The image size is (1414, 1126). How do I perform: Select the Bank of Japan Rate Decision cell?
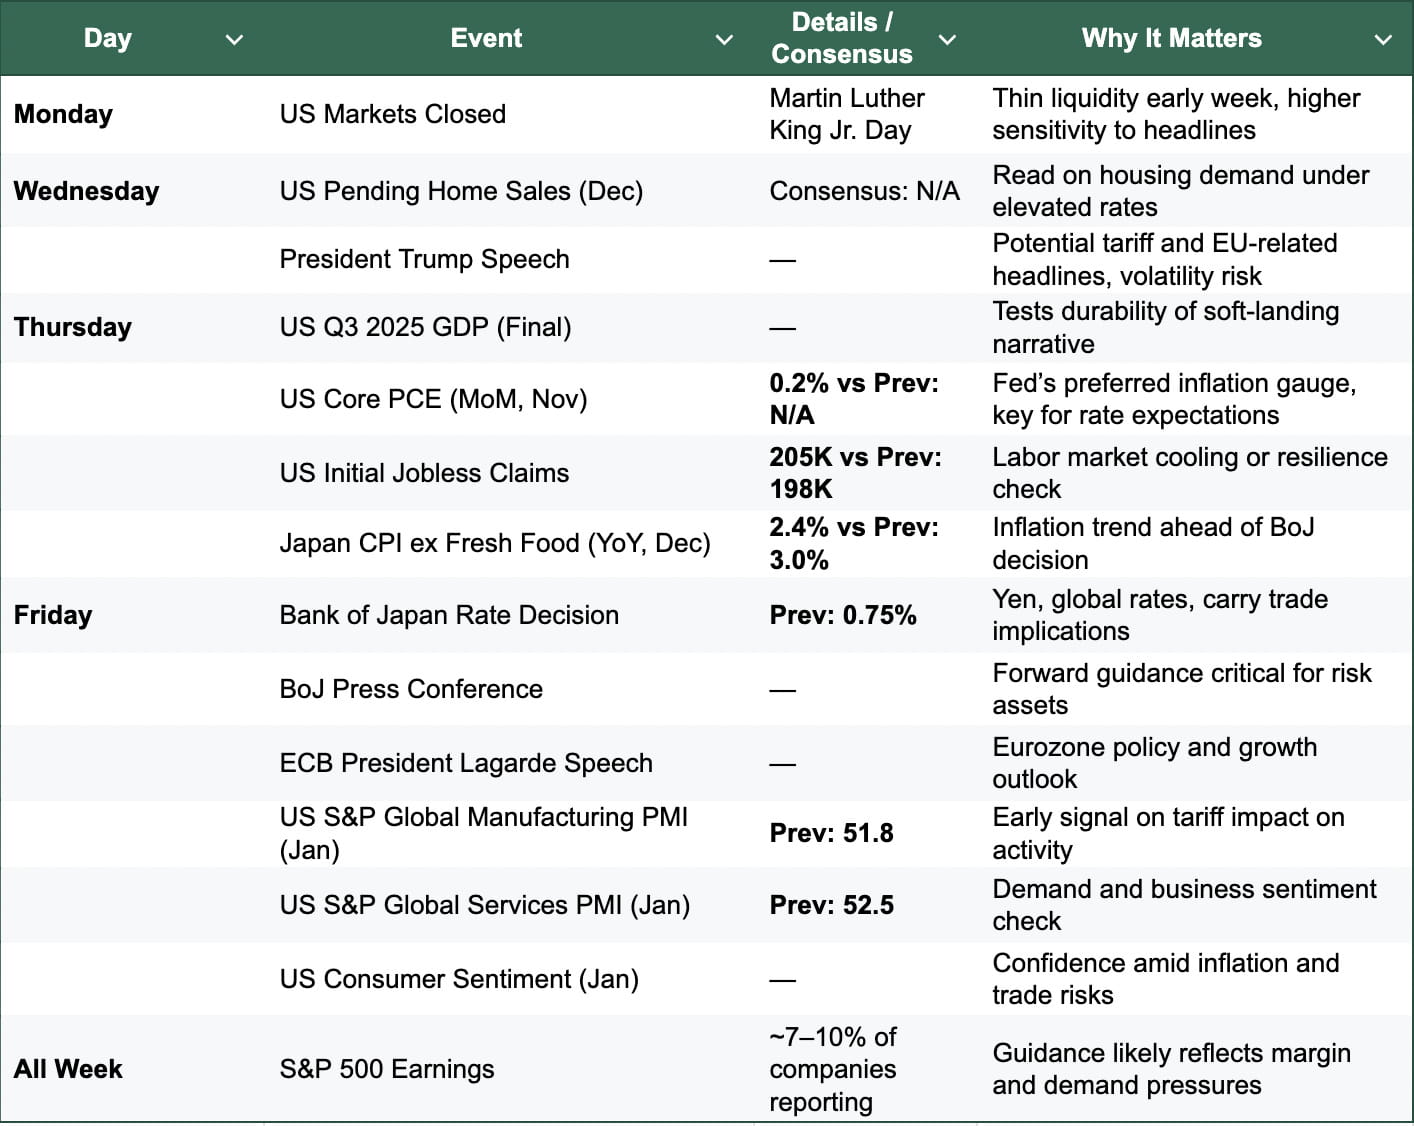pos(449,615)
